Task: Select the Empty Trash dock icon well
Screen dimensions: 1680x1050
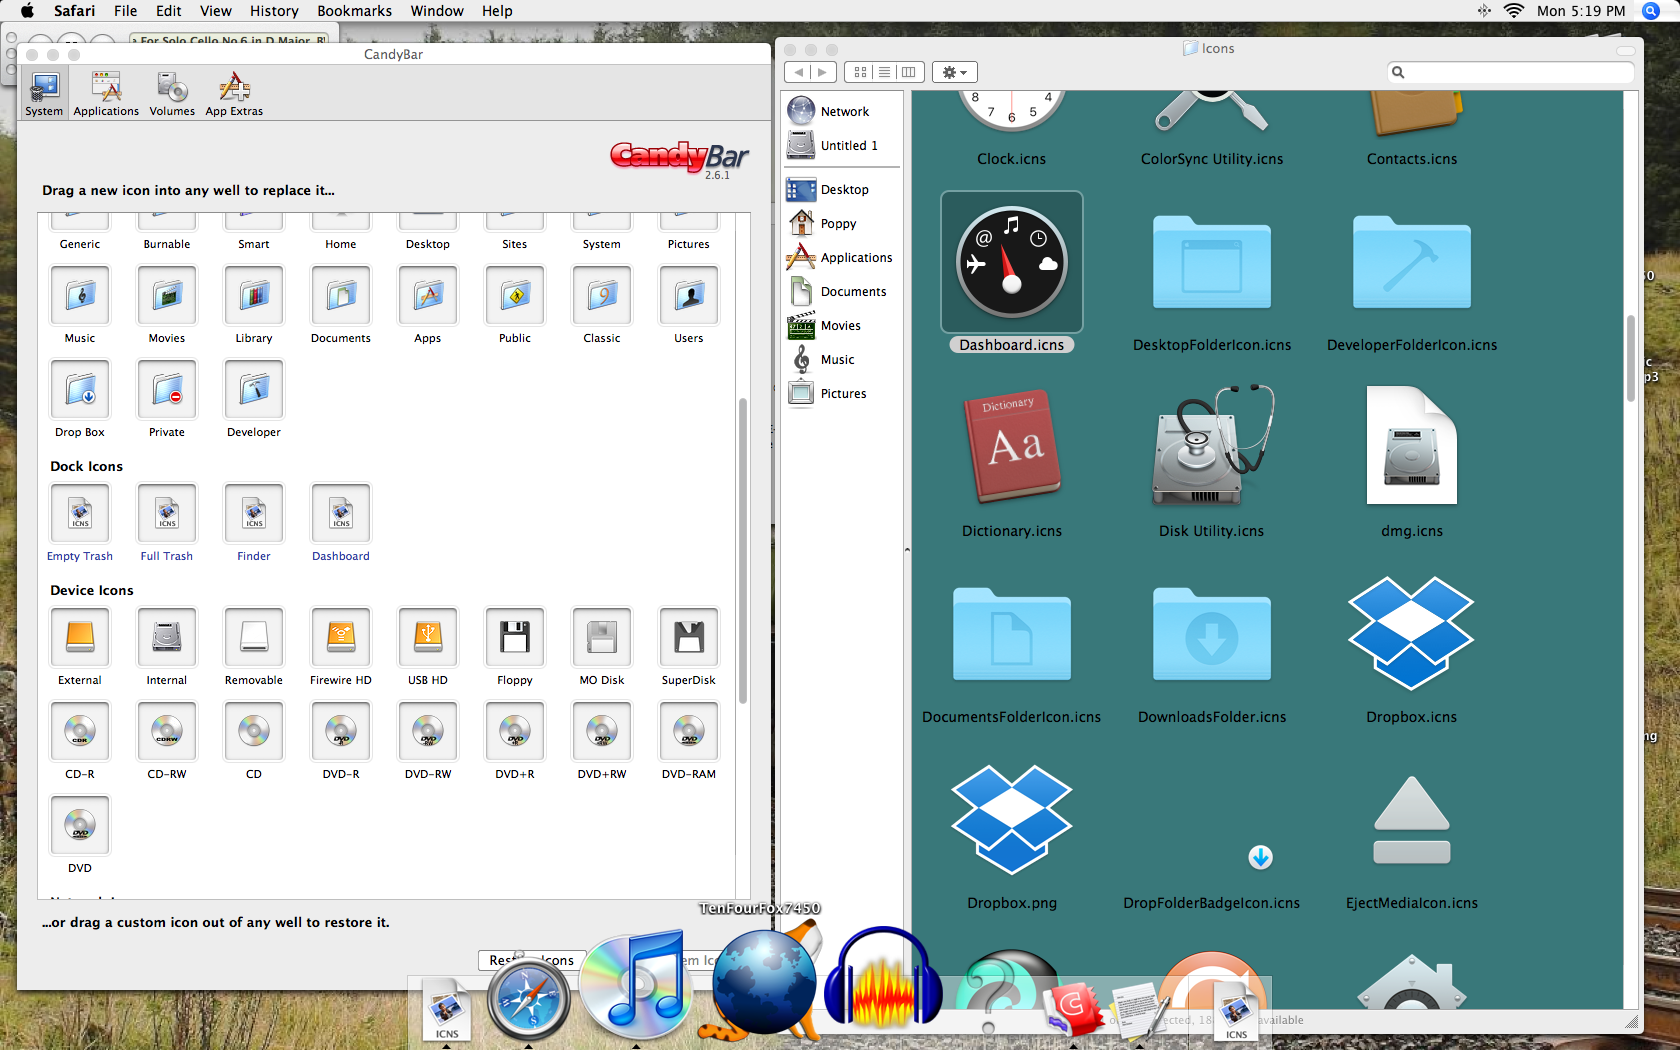Action: 80,514
